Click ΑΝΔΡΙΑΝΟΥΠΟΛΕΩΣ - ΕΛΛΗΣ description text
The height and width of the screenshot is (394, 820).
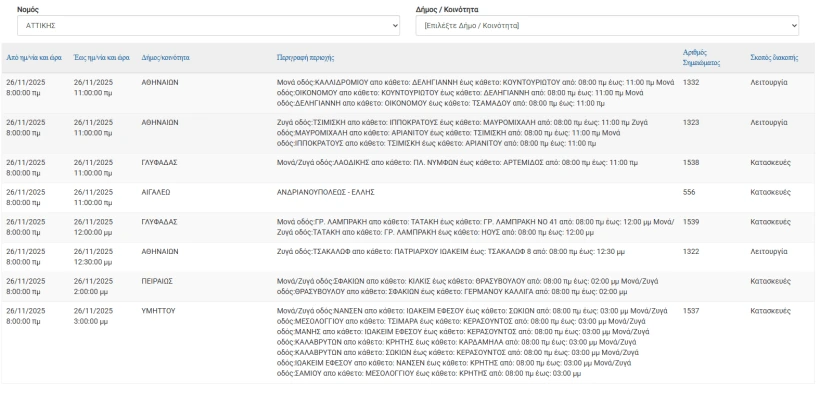pyautogui.click(x=325, y=193)
